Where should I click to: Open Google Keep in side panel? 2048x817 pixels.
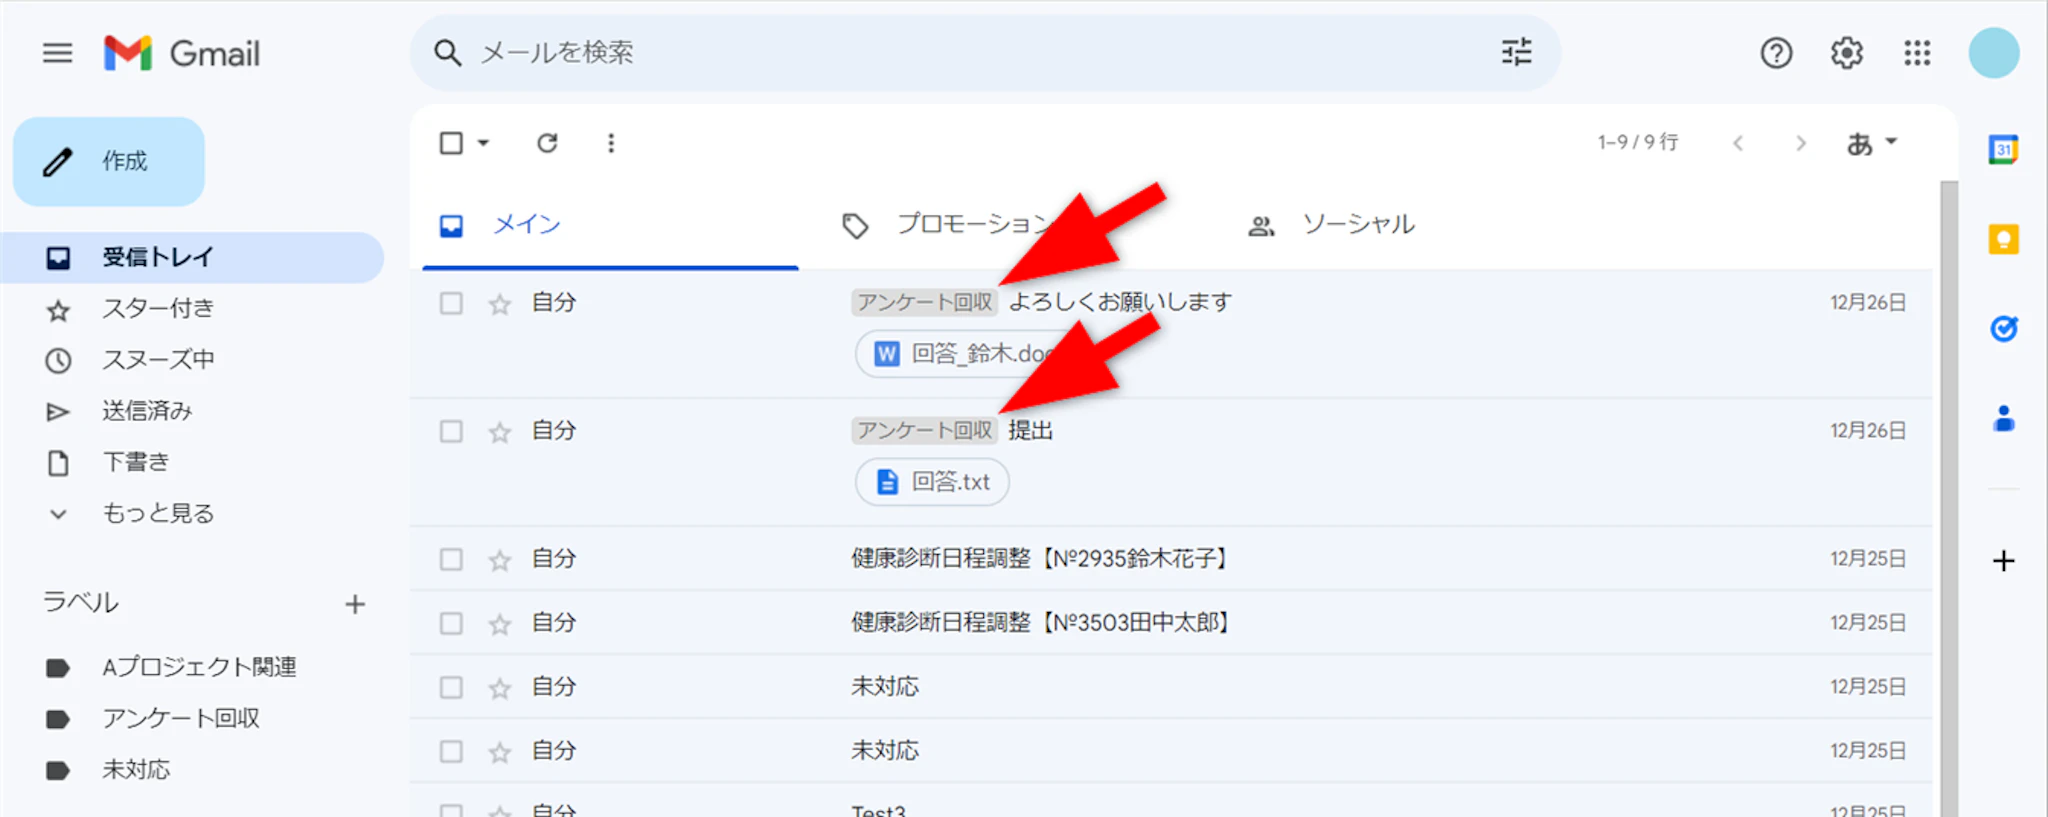coord(2003,239)
